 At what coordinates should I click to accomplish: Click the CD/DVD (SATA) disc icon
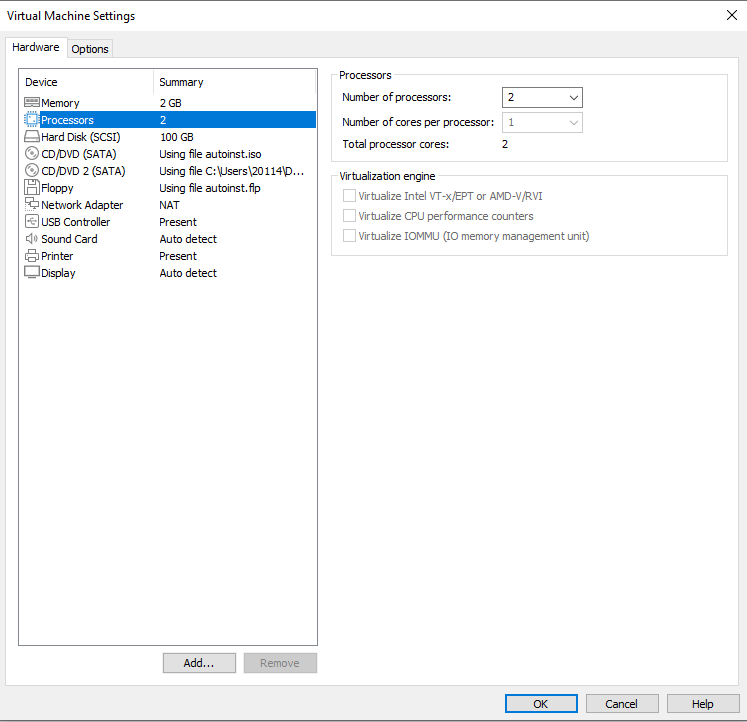pos(31,153)
